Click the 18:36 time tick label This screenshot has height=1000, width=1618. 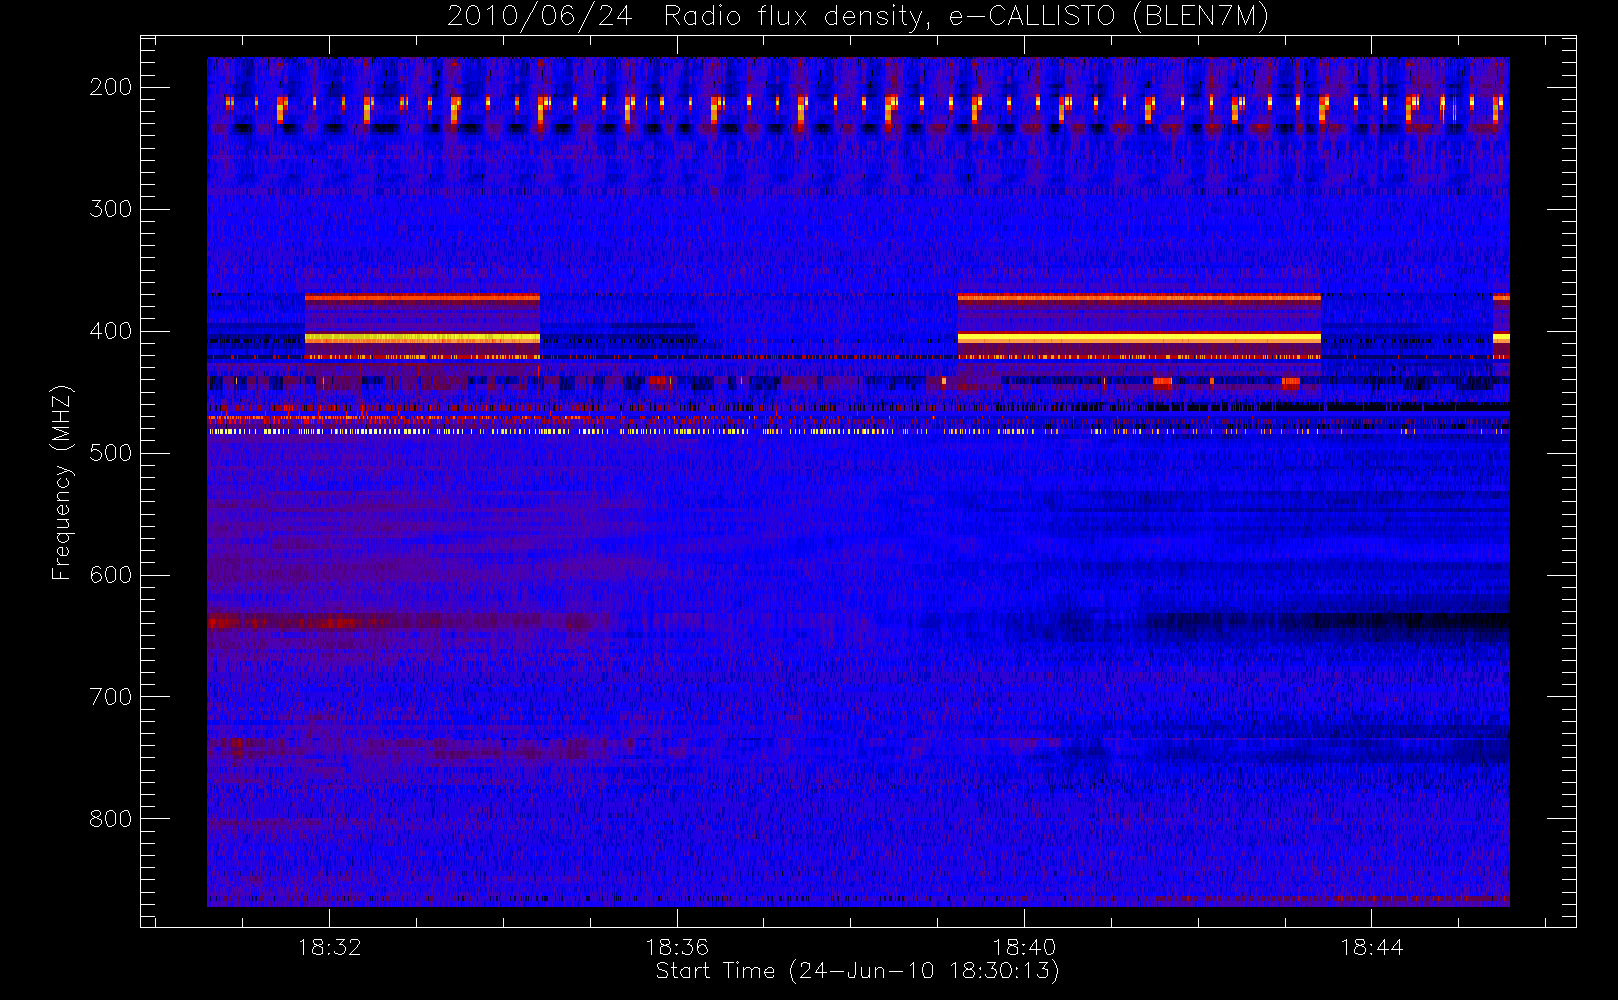[x=677, y=948]
